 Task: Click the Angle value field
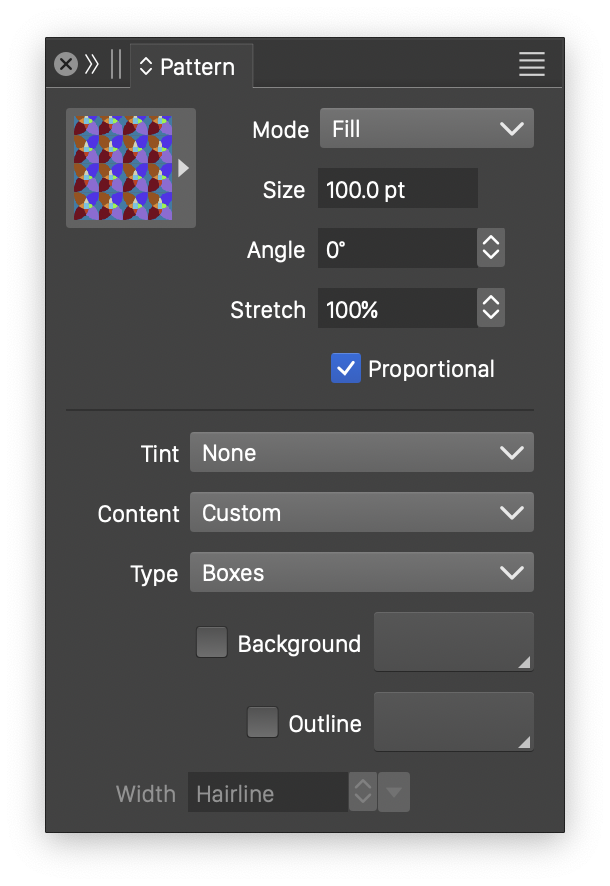point(395,249)
